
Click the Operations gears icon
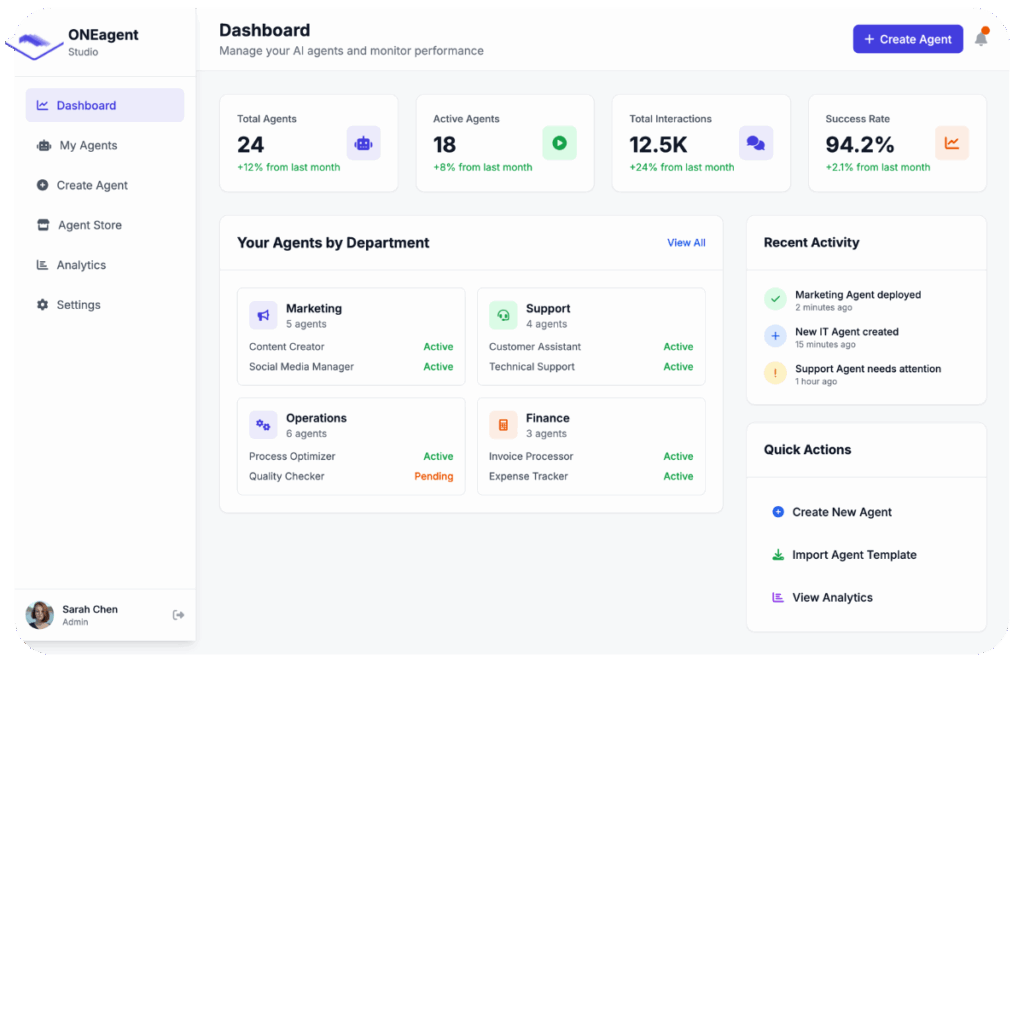pos(263,425)
